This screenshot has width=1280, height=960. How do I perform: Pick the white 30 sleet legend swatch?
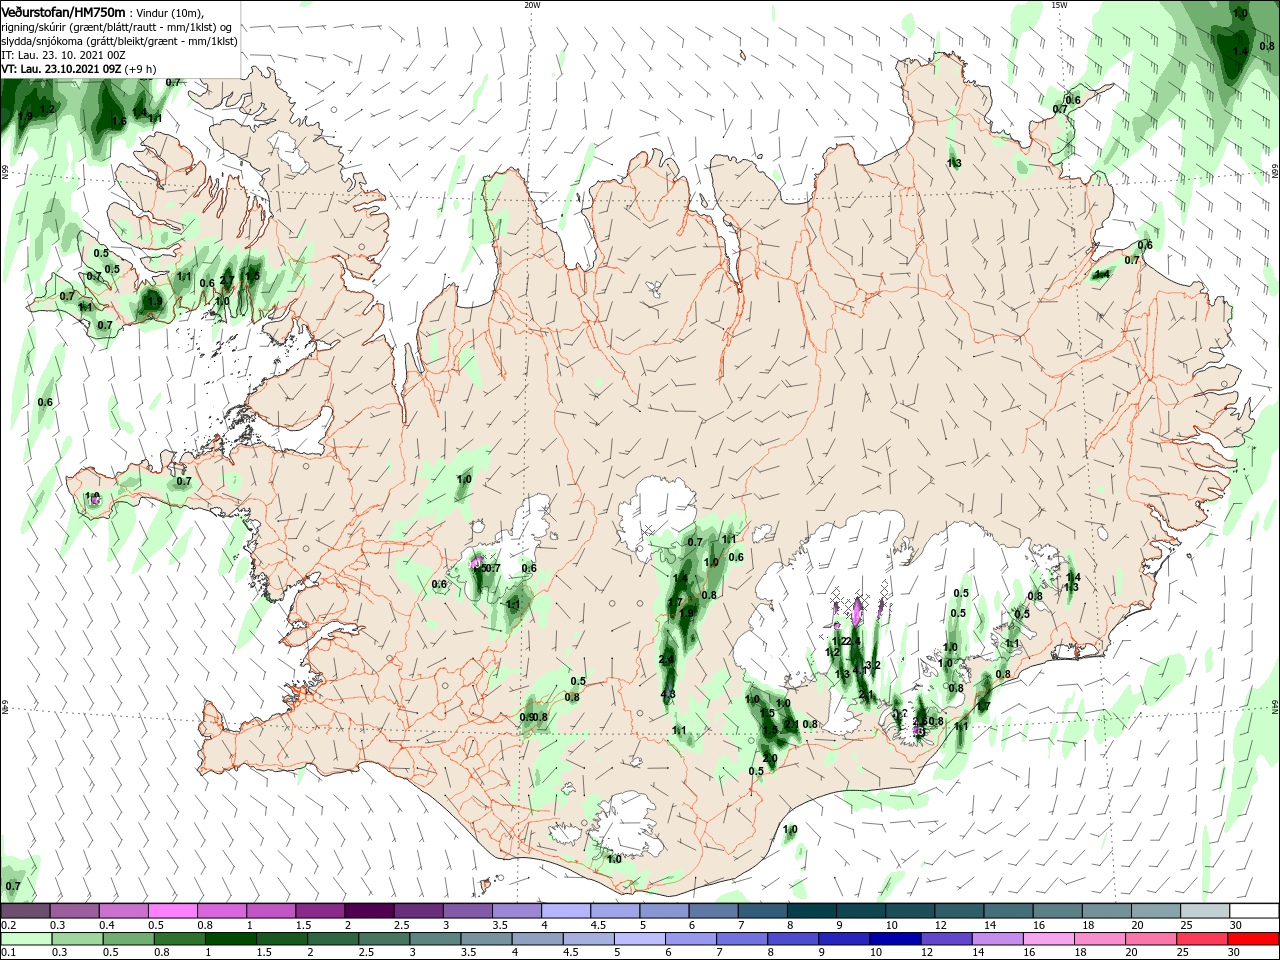tap(1254, 911)
